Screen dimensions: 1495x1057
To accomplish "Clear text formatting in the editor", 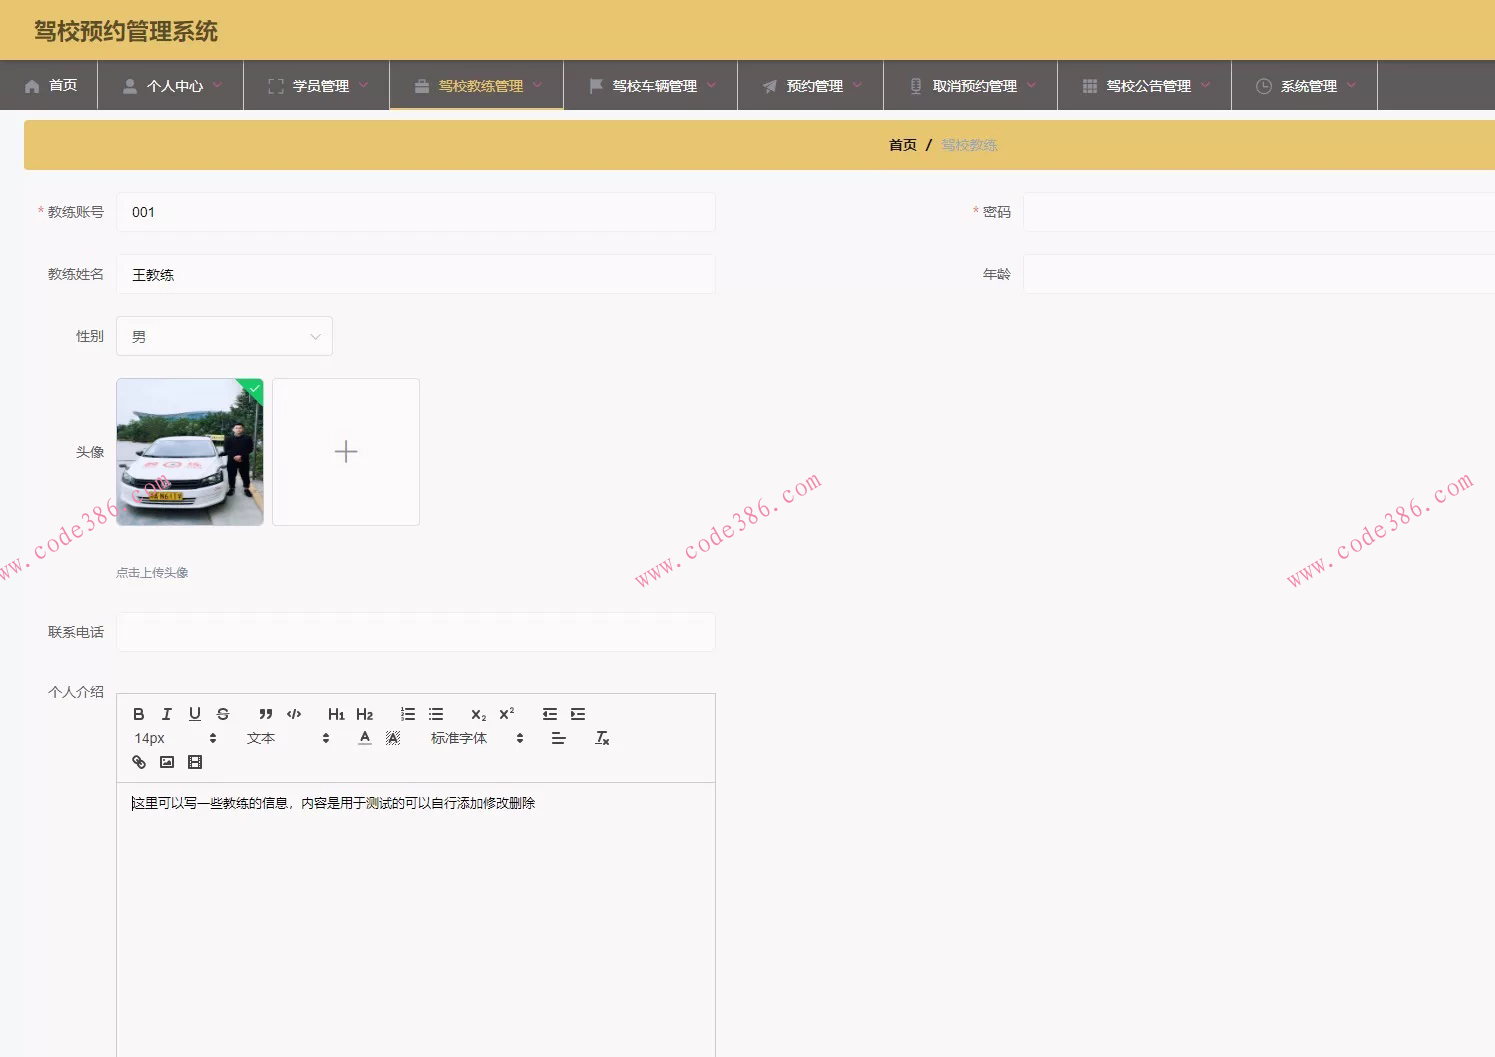I will [602, 738].
